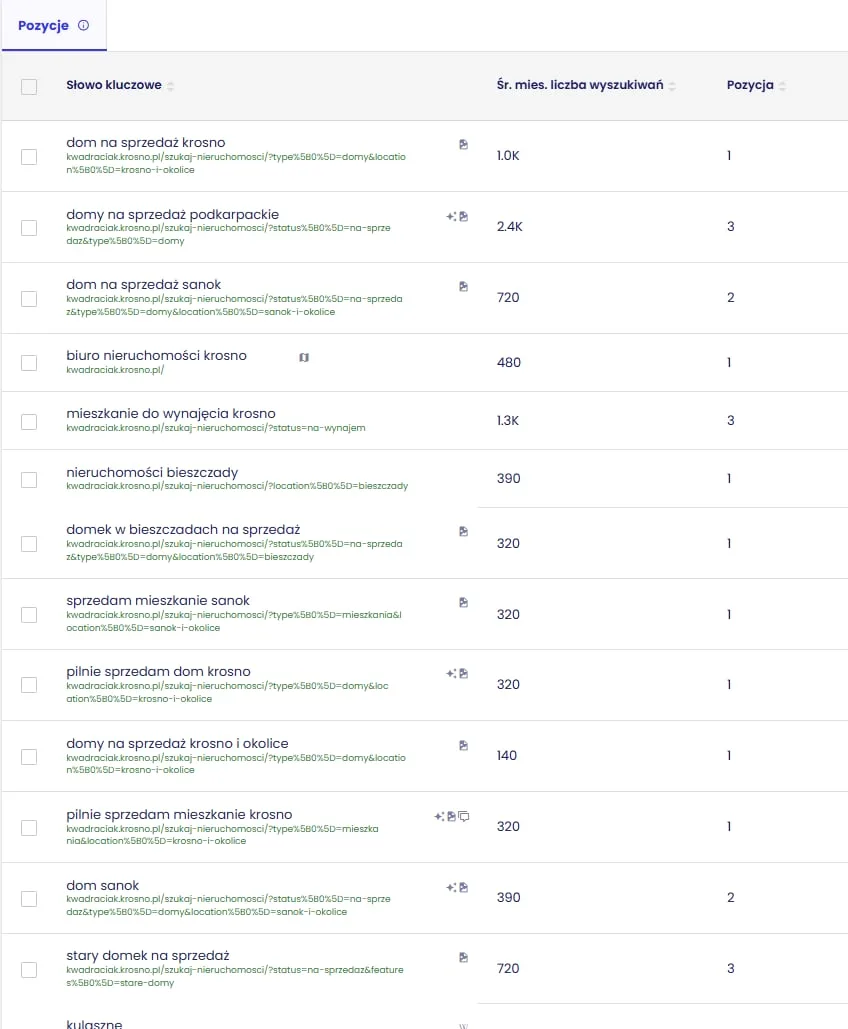Click the info icon beside Pozycje tab

tap(83, 26)
